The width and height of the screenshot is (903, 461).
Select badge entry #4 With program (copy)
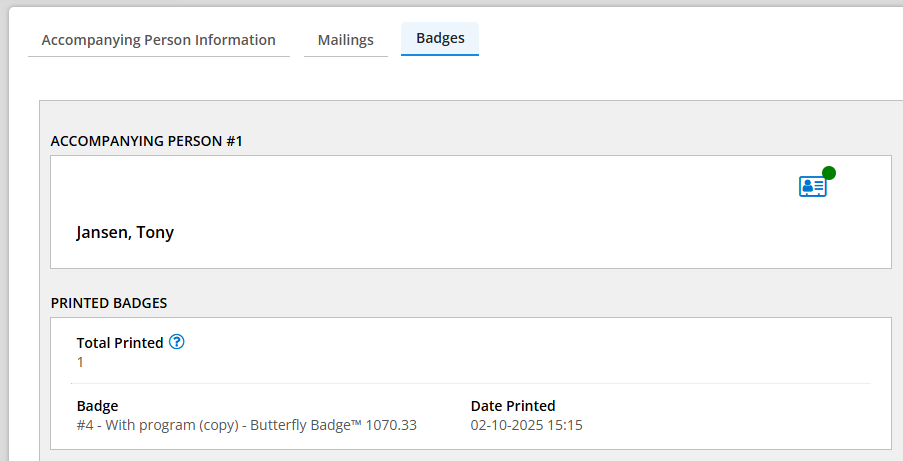tap(160, 425)
